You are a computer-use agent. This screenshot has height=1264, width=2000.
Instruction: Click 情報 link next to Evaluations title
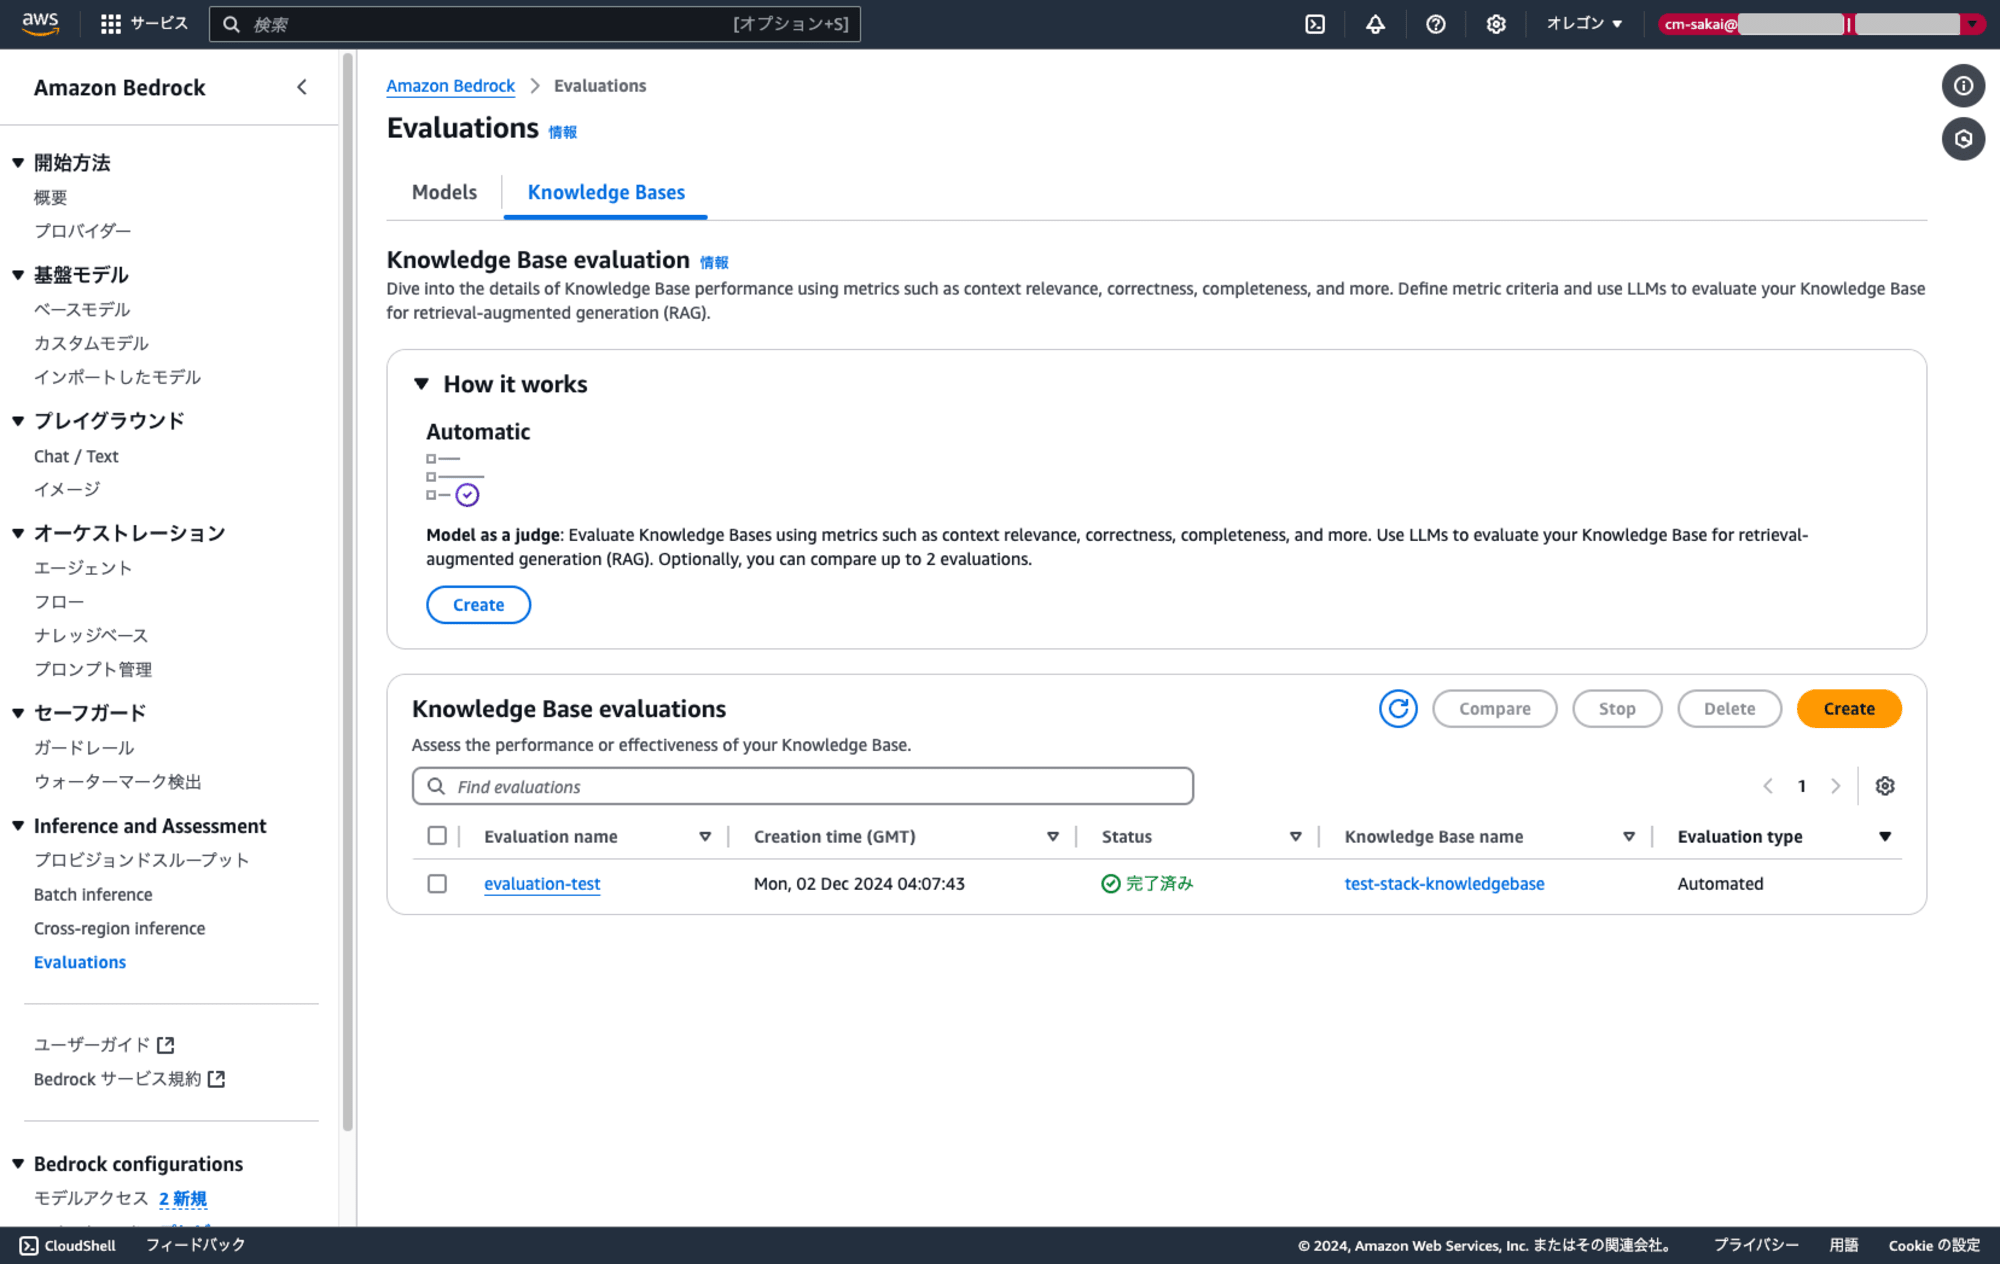[562, 132]
